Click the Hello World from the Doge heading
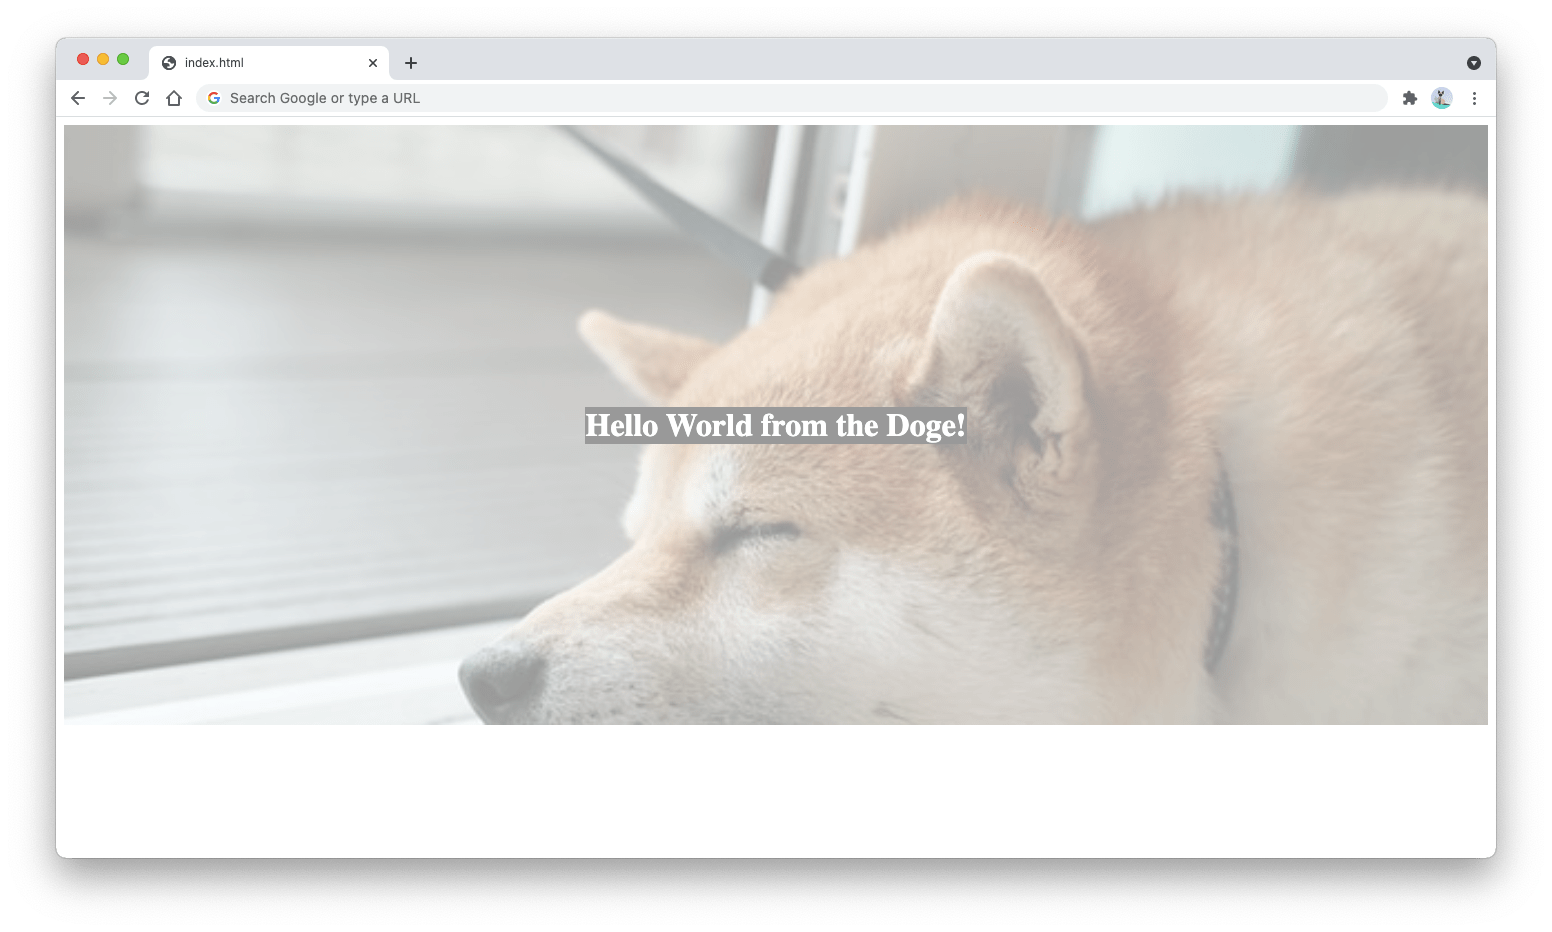Screen dimensions: 1552x932 tap(775, 424)
